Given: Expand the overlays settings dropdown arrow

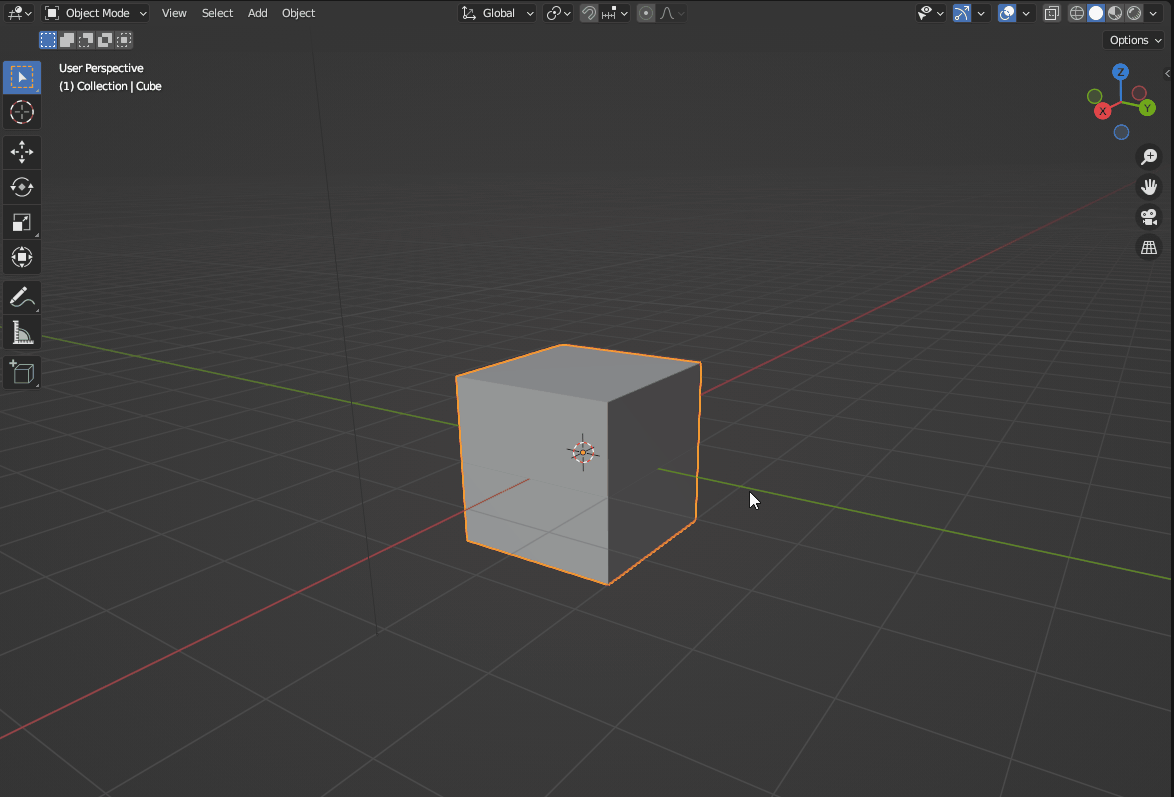Looking at the screenshot, I should click(1027, 13).
